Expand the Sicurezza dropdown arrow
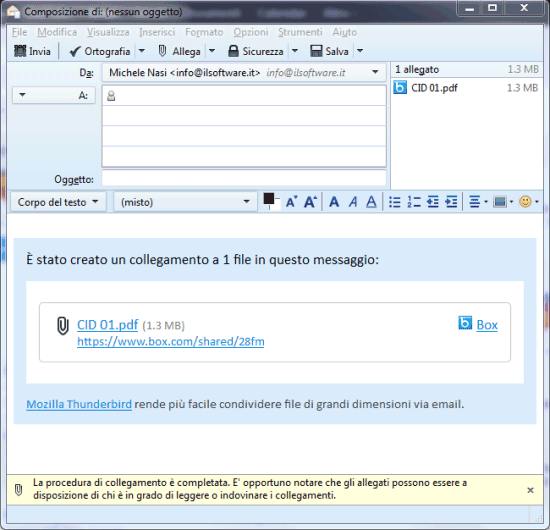 [x=295, y=51]
